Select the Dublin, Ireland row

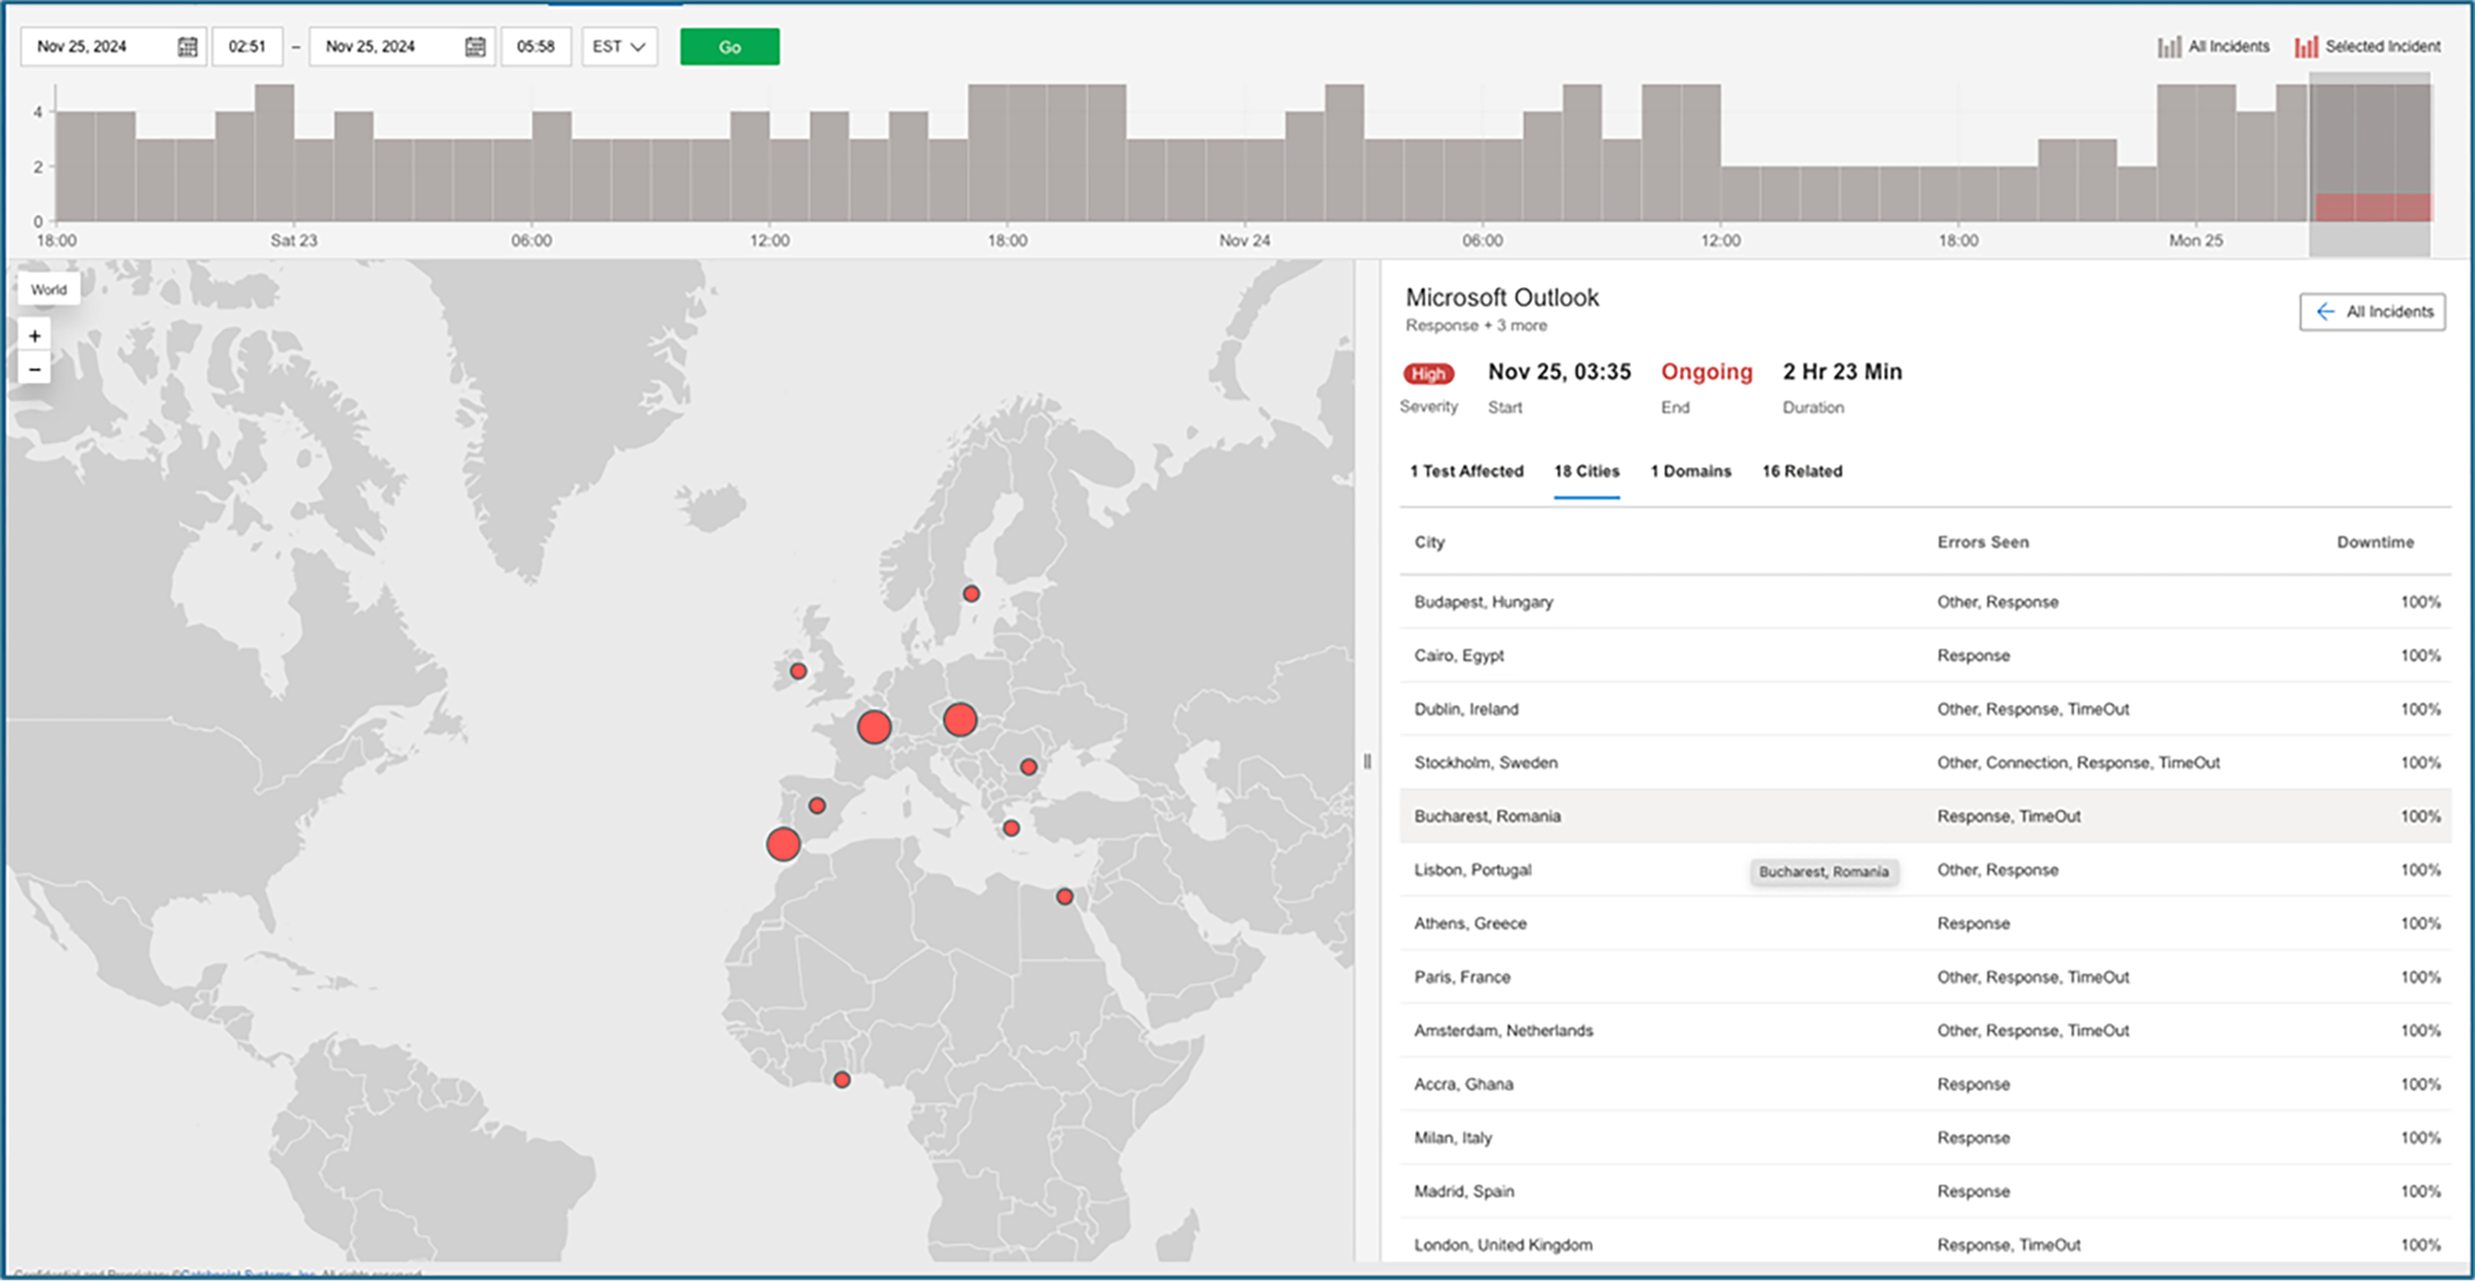click(x=1925, y=709)
